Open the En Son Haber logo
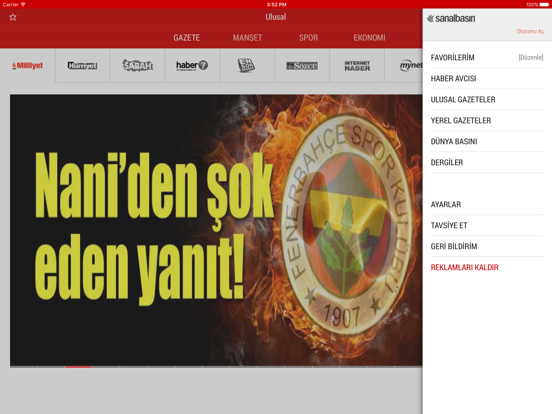The height and width of the screenshot is (414, 552). pyautogui.click(x=246, y=65)
